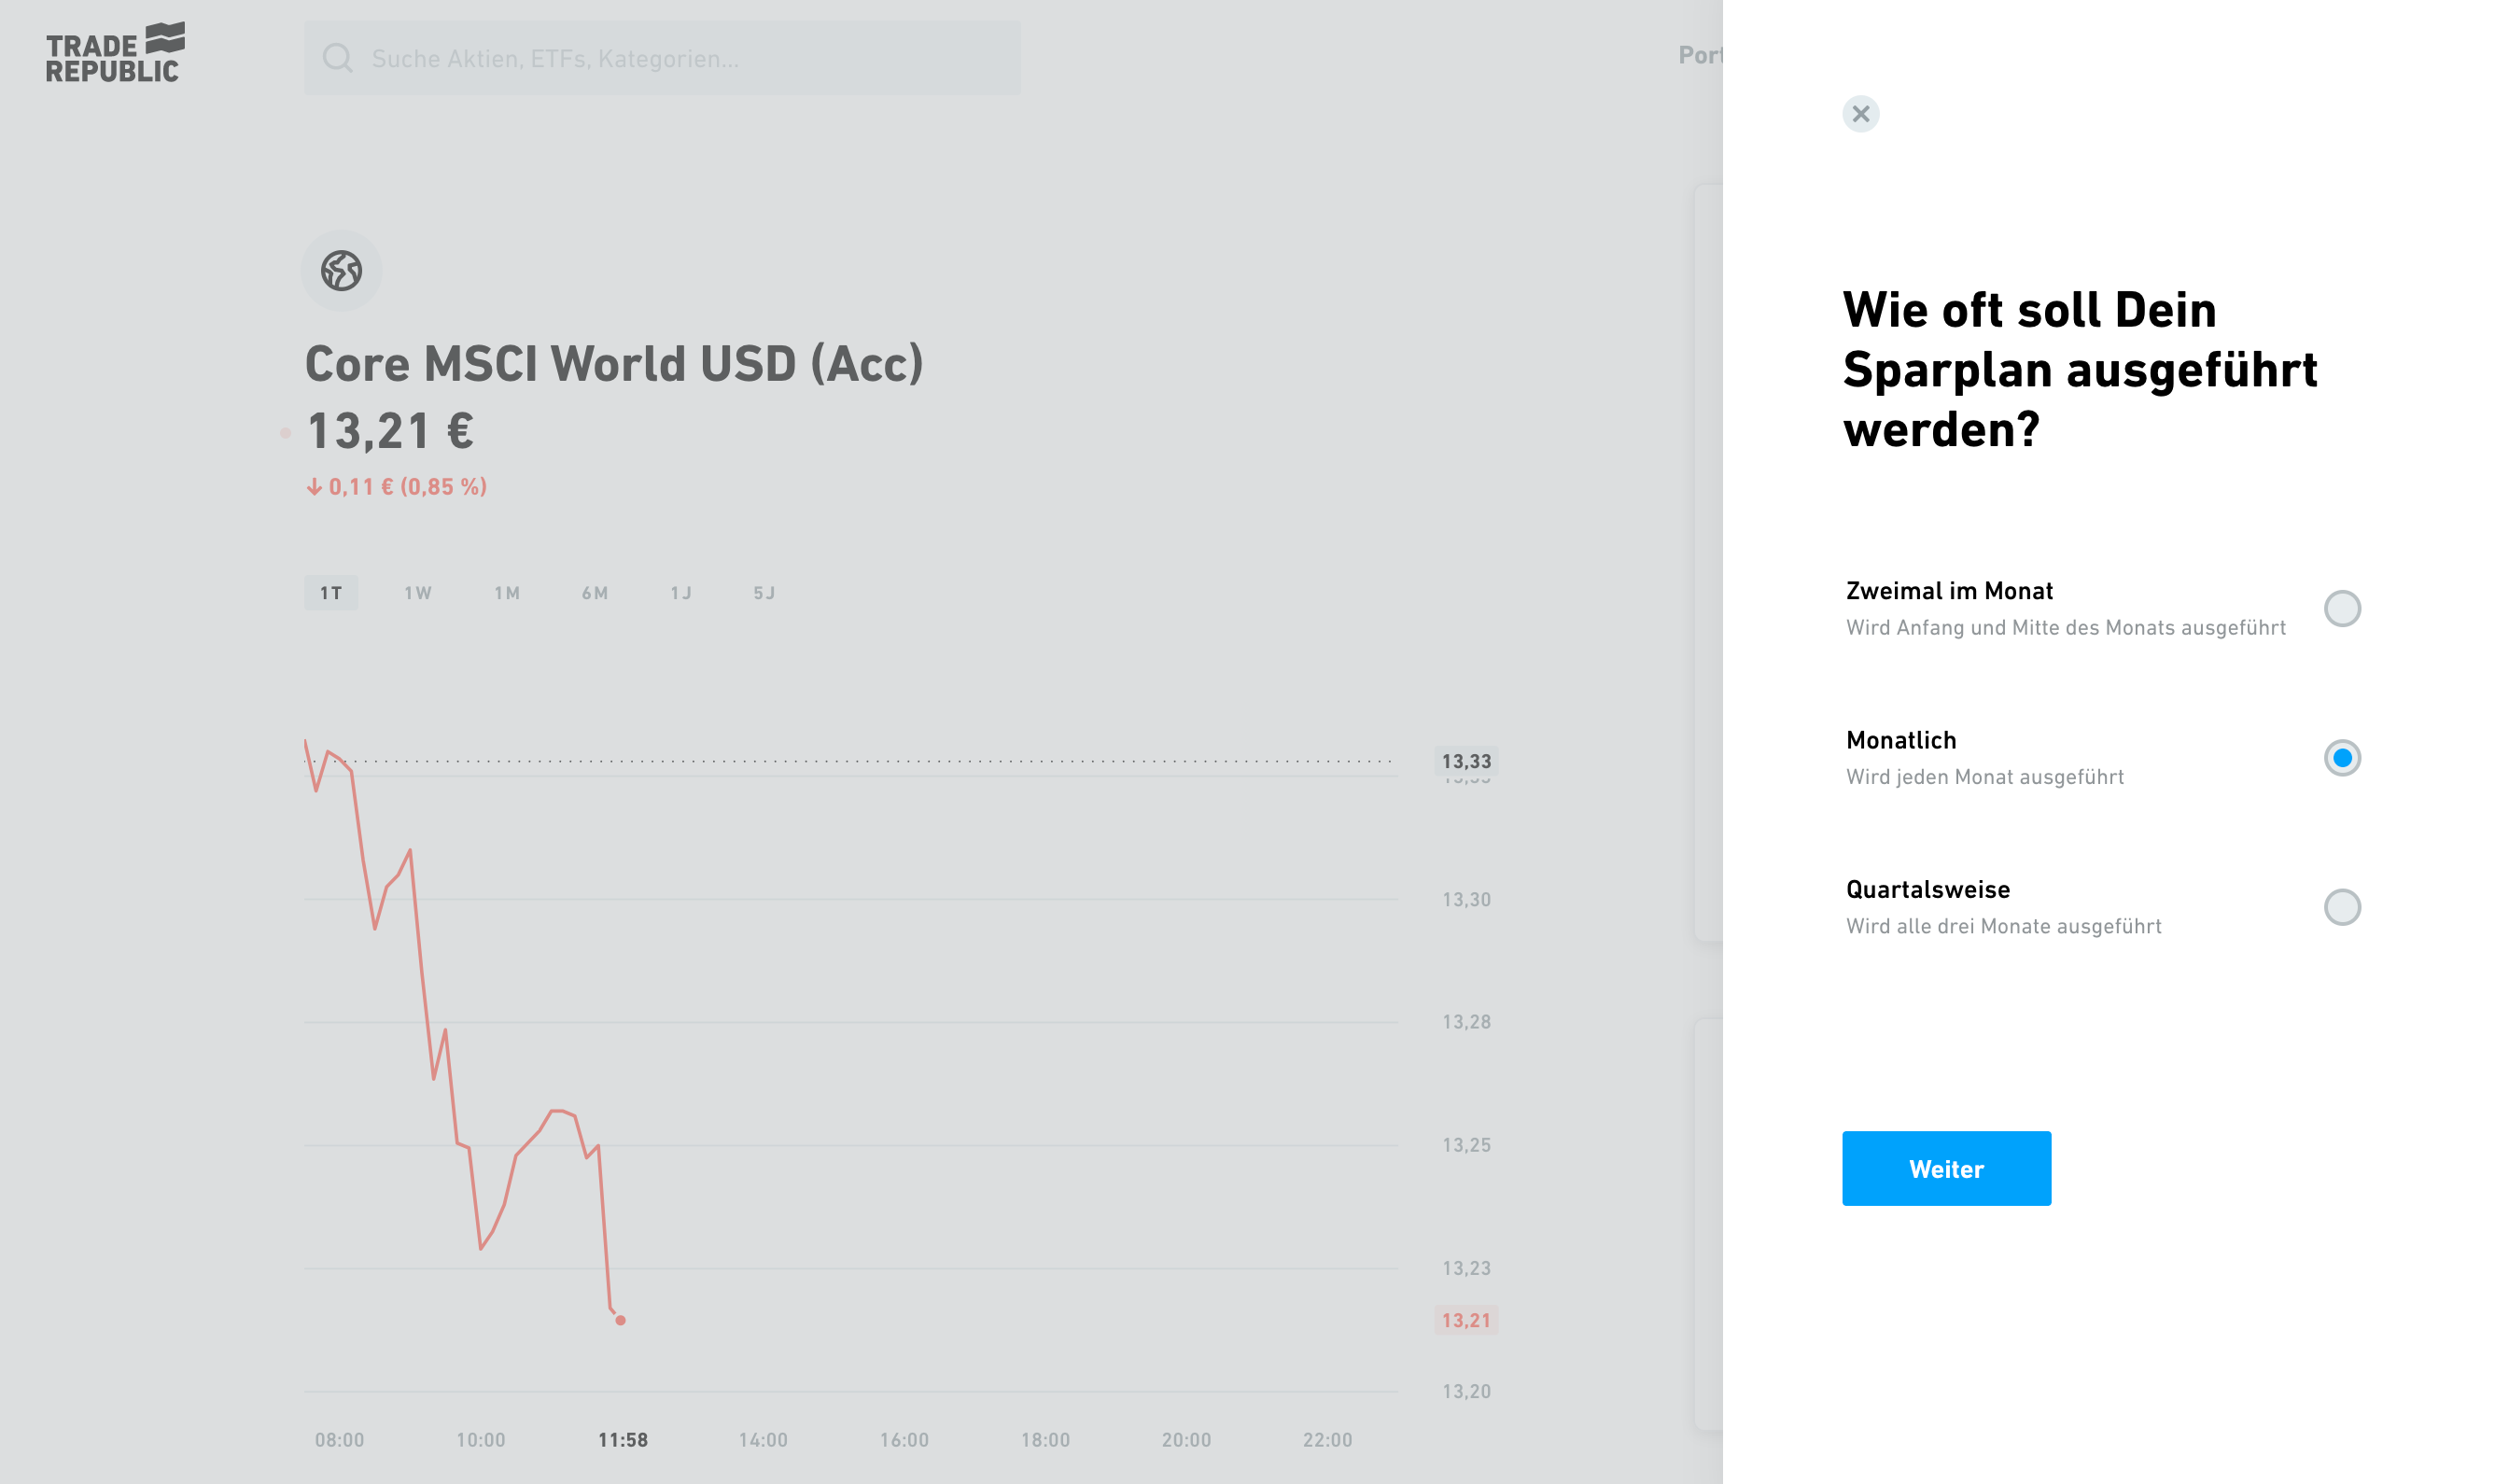Click the 13,33 previous close label
Screen dimensions: 2509x1484
point(1465,761)
